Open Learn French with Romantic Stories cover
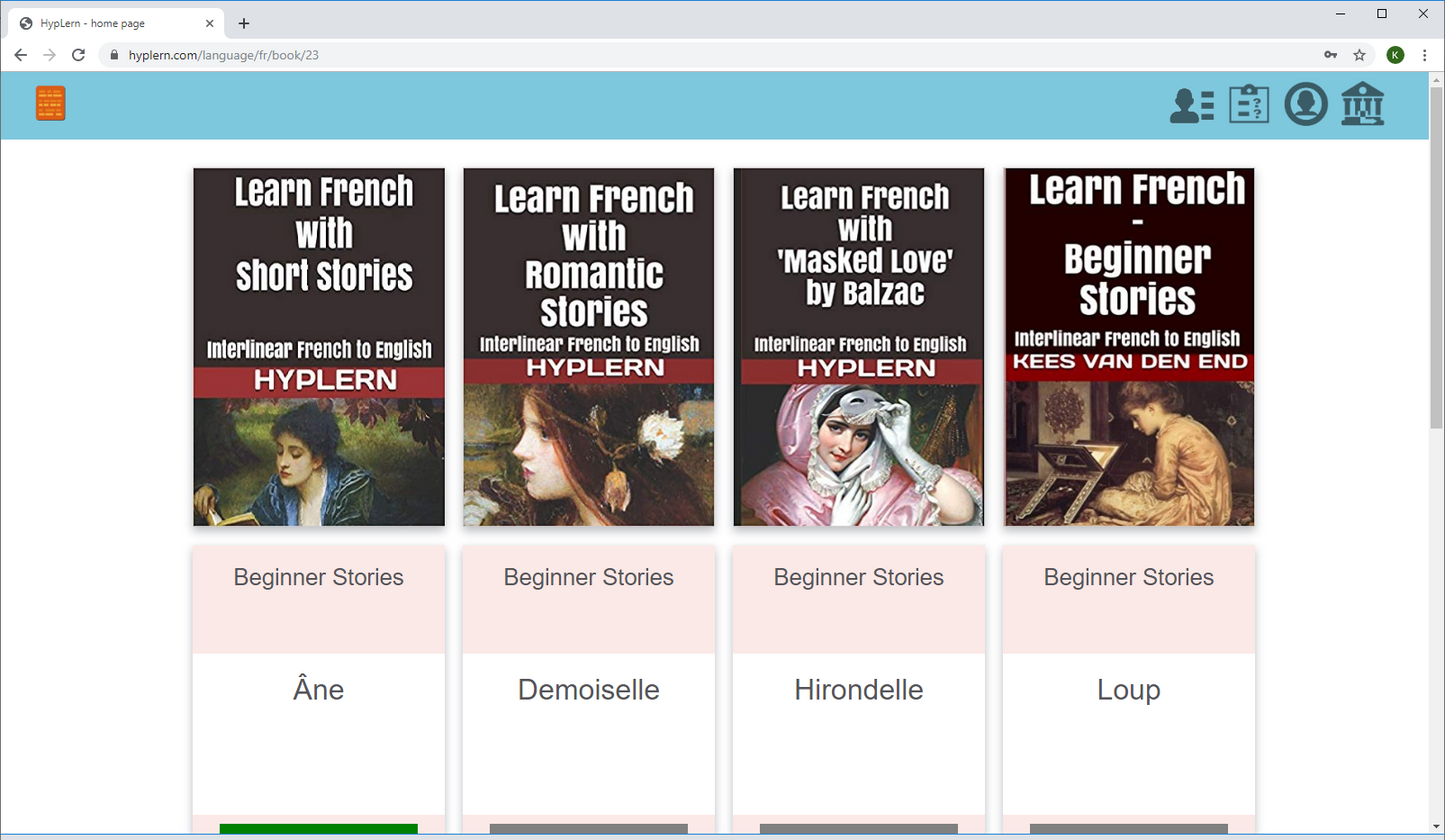Image resolution: width=1445 pixels, height=840 pixels. click(589, 347)
